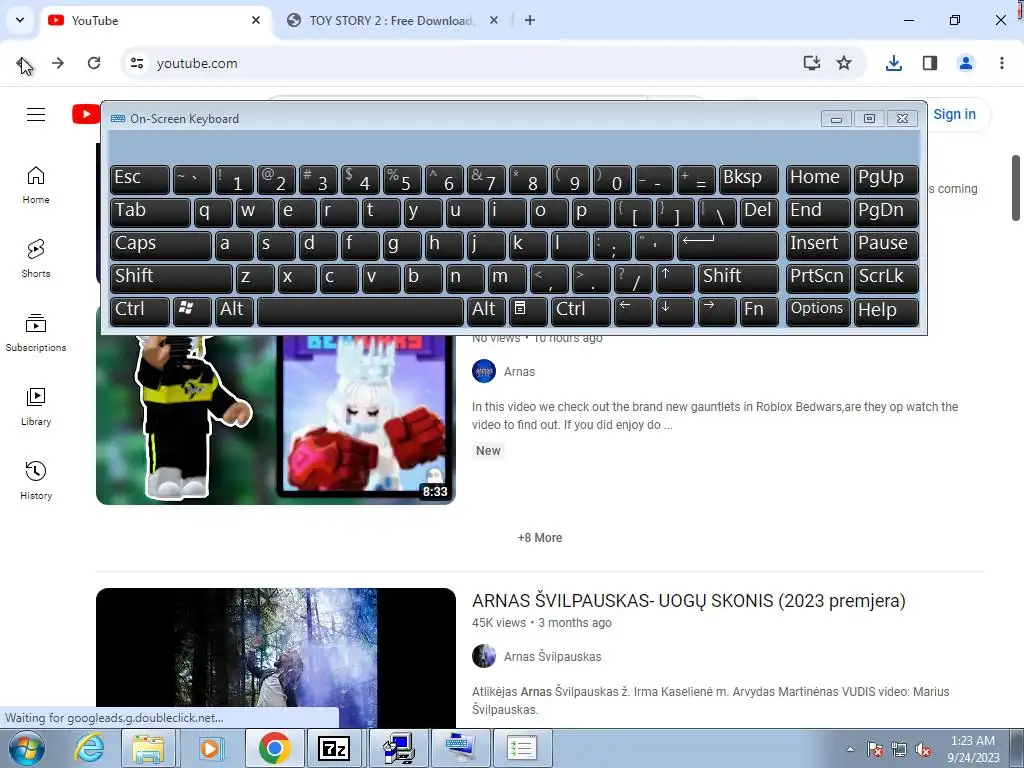Click the context menu key on keyboard
This screenshot has width=1024, height=768.
click(528, 310)
